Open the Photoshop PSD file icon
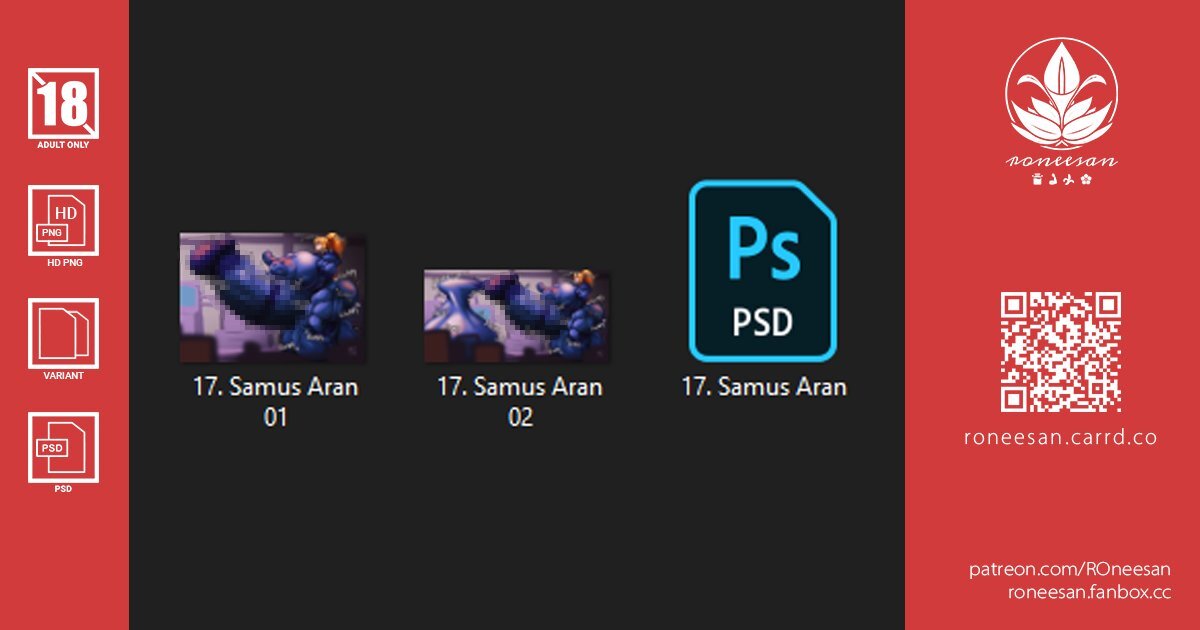This screenshot has height=630, width=1200. 763,271
